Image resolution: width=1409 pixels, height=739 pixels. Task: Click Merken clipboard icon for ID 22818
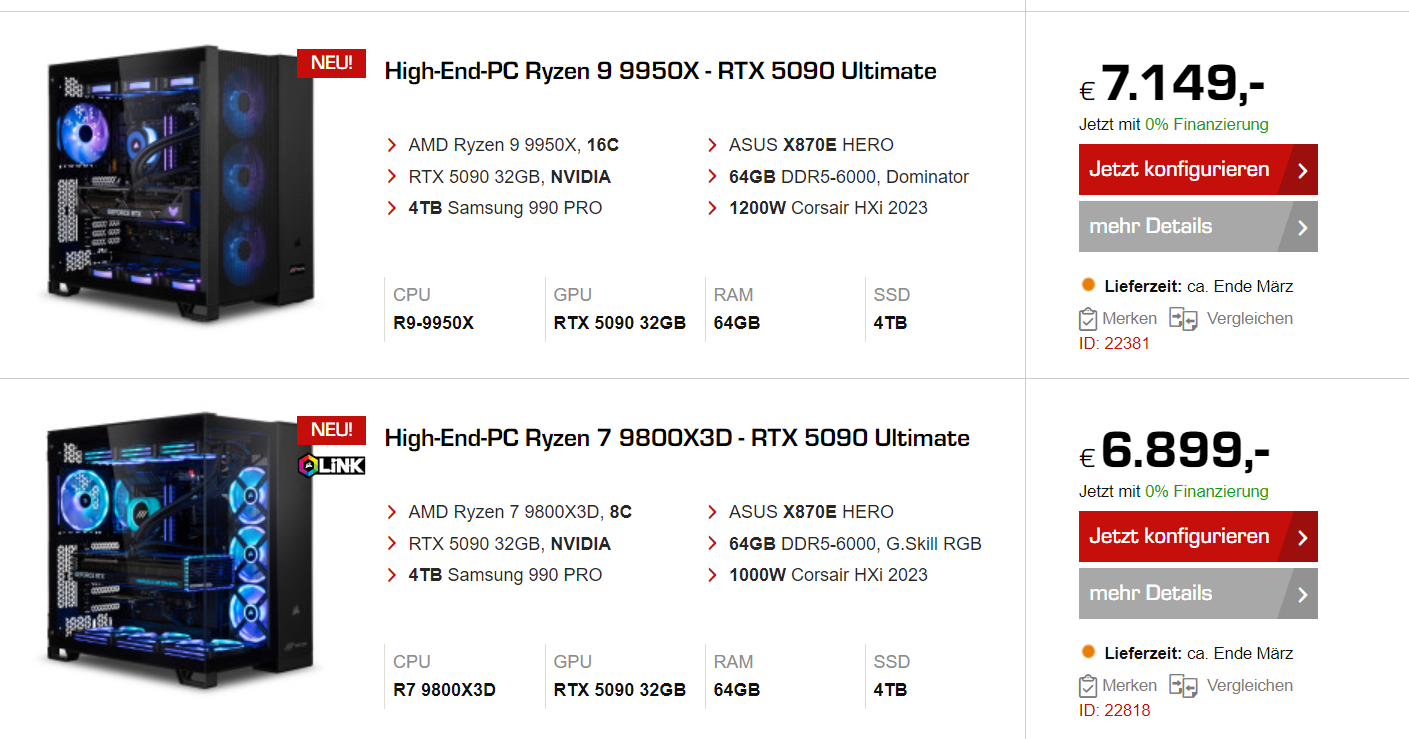pos(1089,686)
